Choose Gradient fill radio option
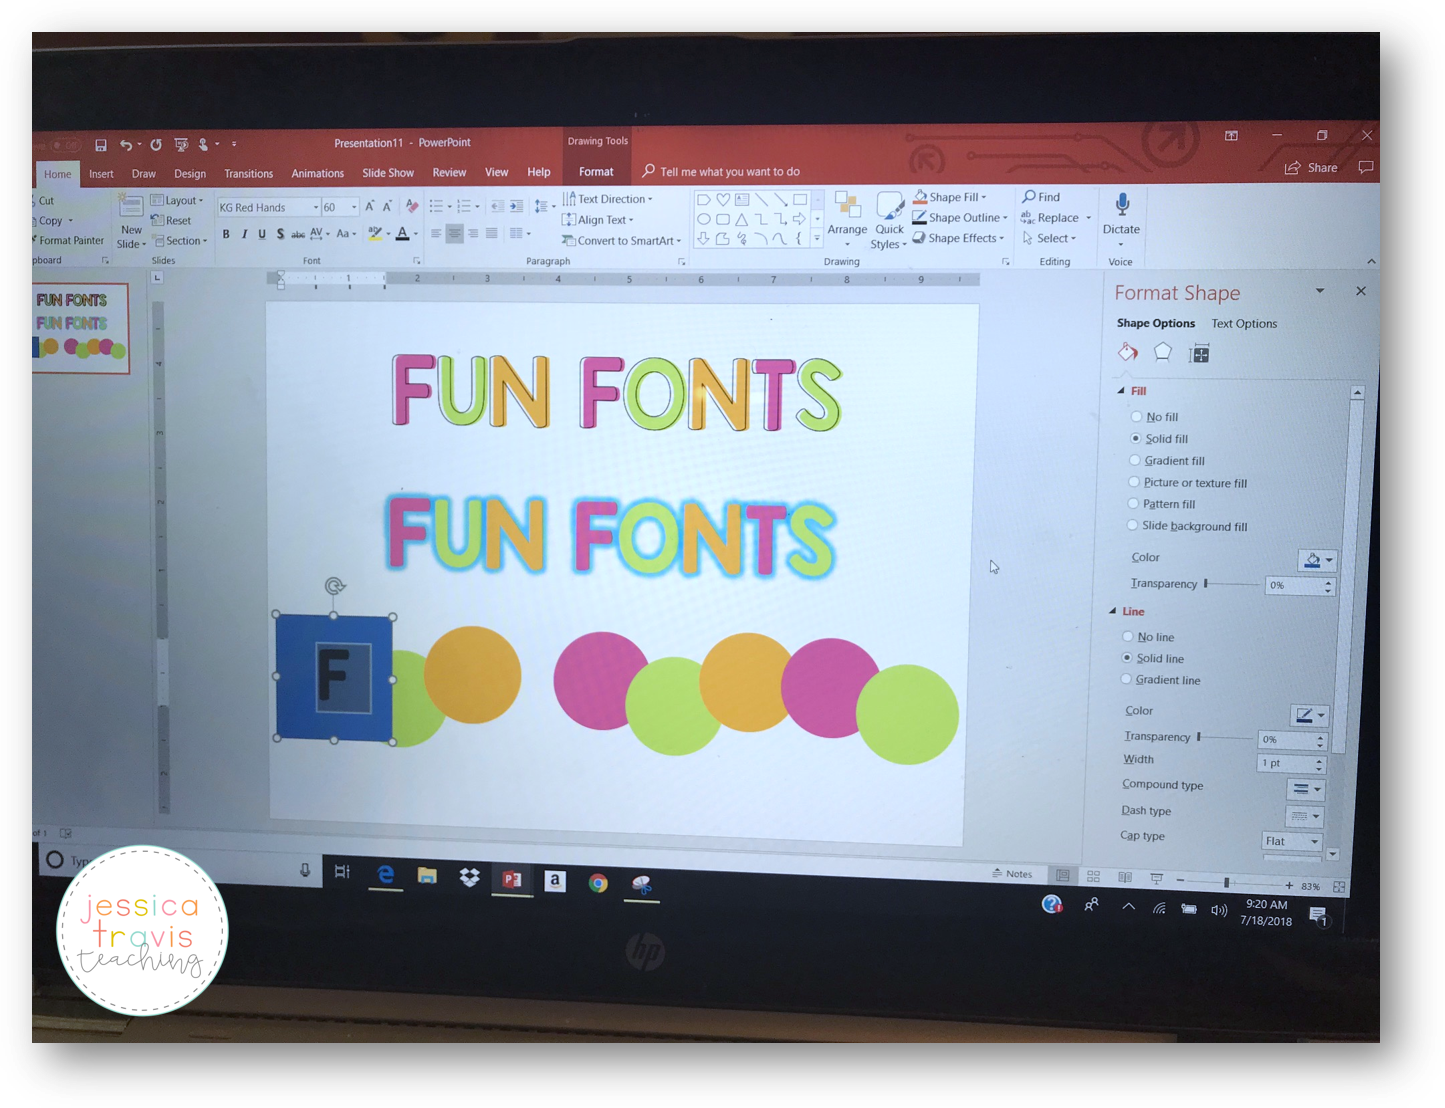Screen dimensions: 1445x1108 (1135, 460)
